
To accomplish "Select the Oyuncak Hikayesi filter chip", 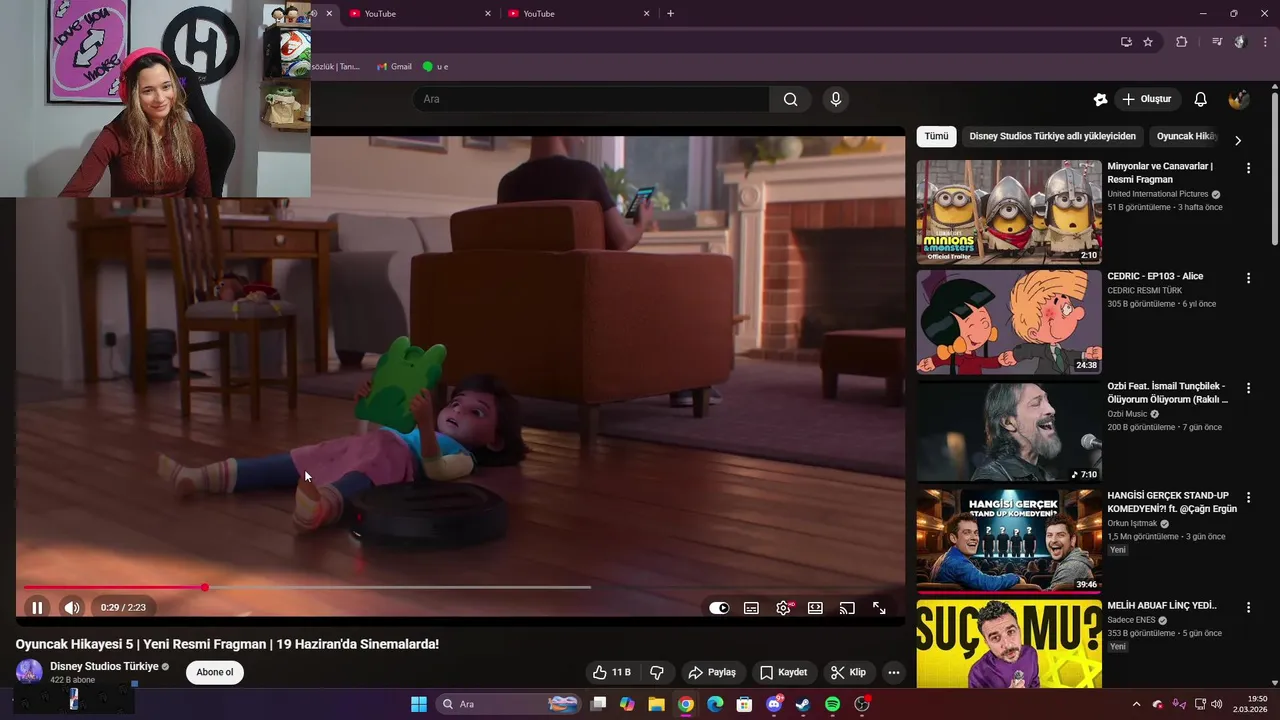I will point(1186,136).
